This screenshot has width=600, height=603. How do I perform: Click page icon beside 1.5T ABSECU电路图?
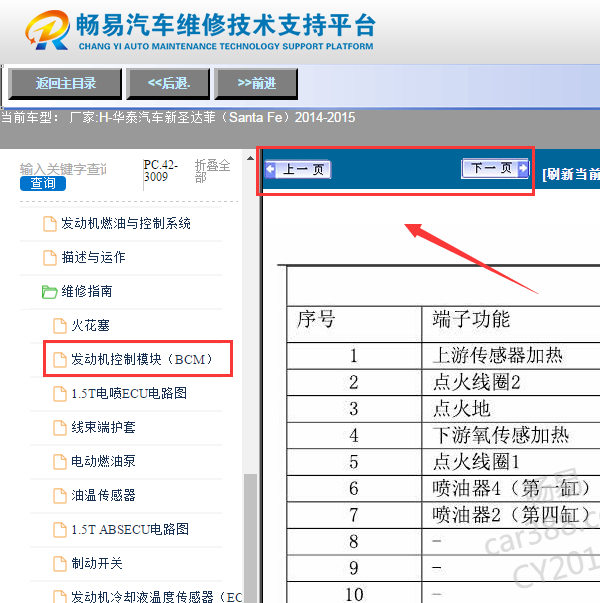click(x=60, y=530)
